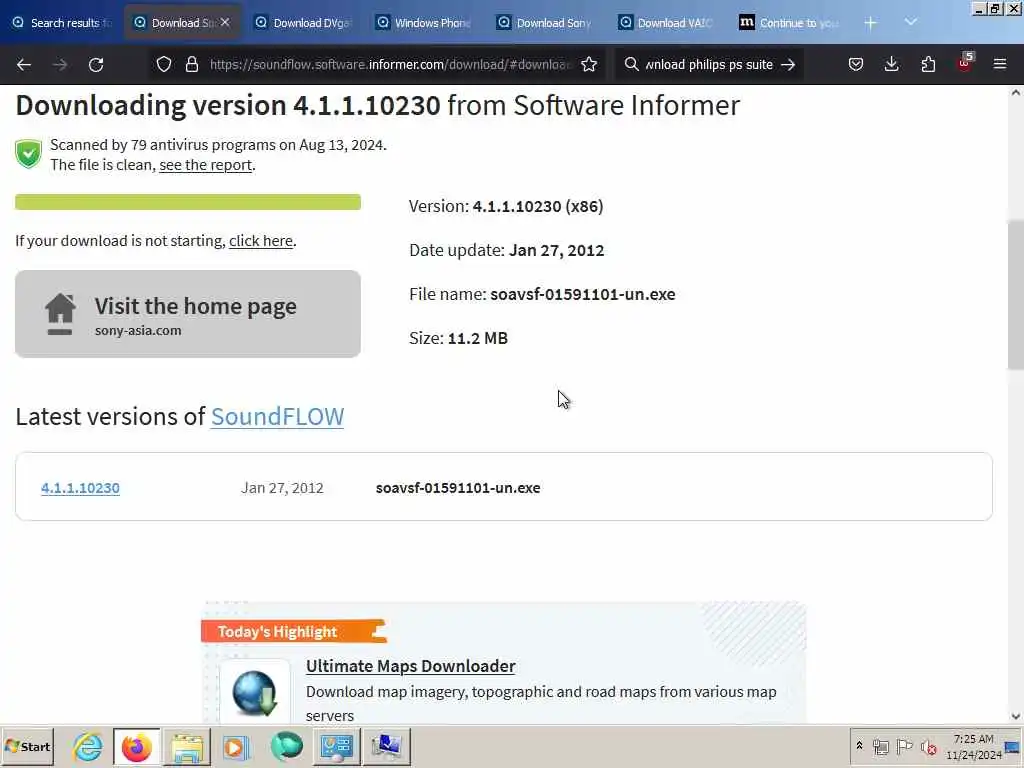This screenshot has height=768, width=1024.
Task: Reload the current page
Action: [96, 65]
